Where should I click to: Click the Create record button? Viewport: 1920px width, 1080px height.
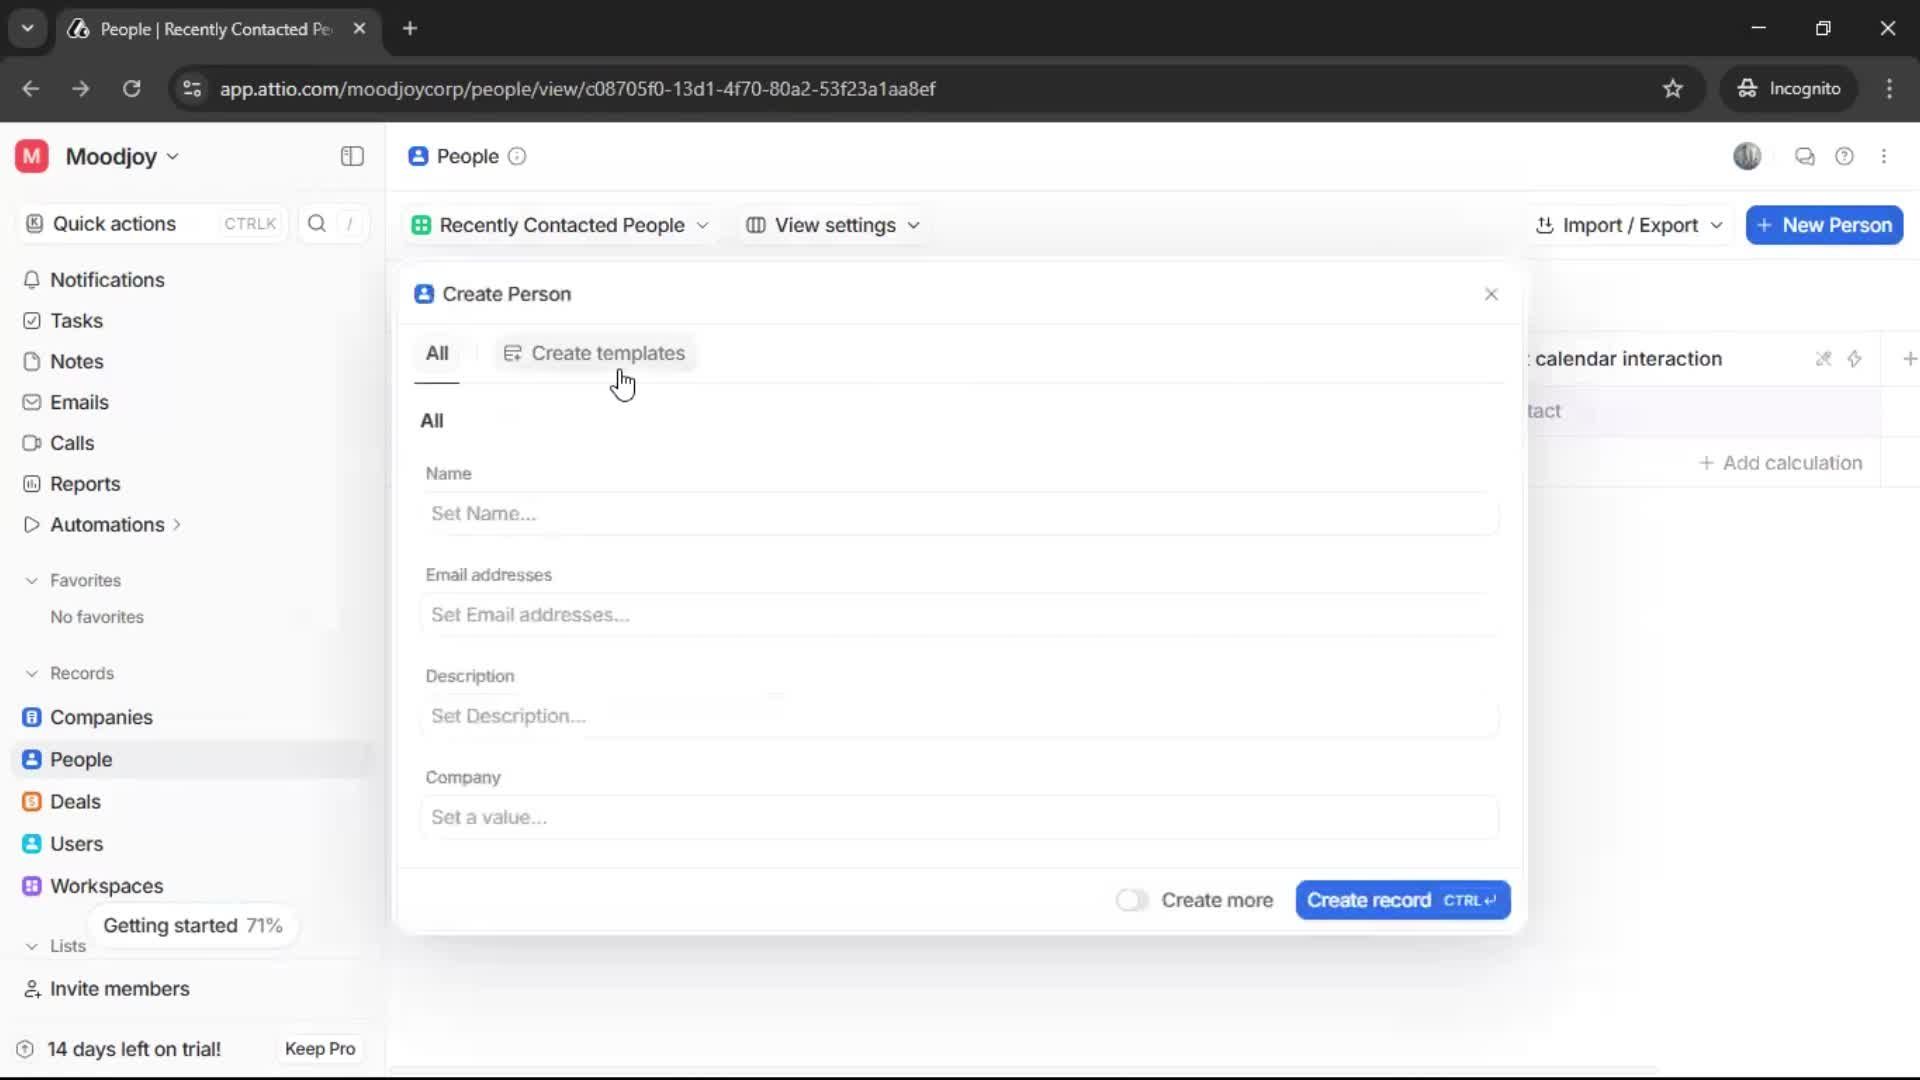pyautogui.click(x=1402, y=900)
